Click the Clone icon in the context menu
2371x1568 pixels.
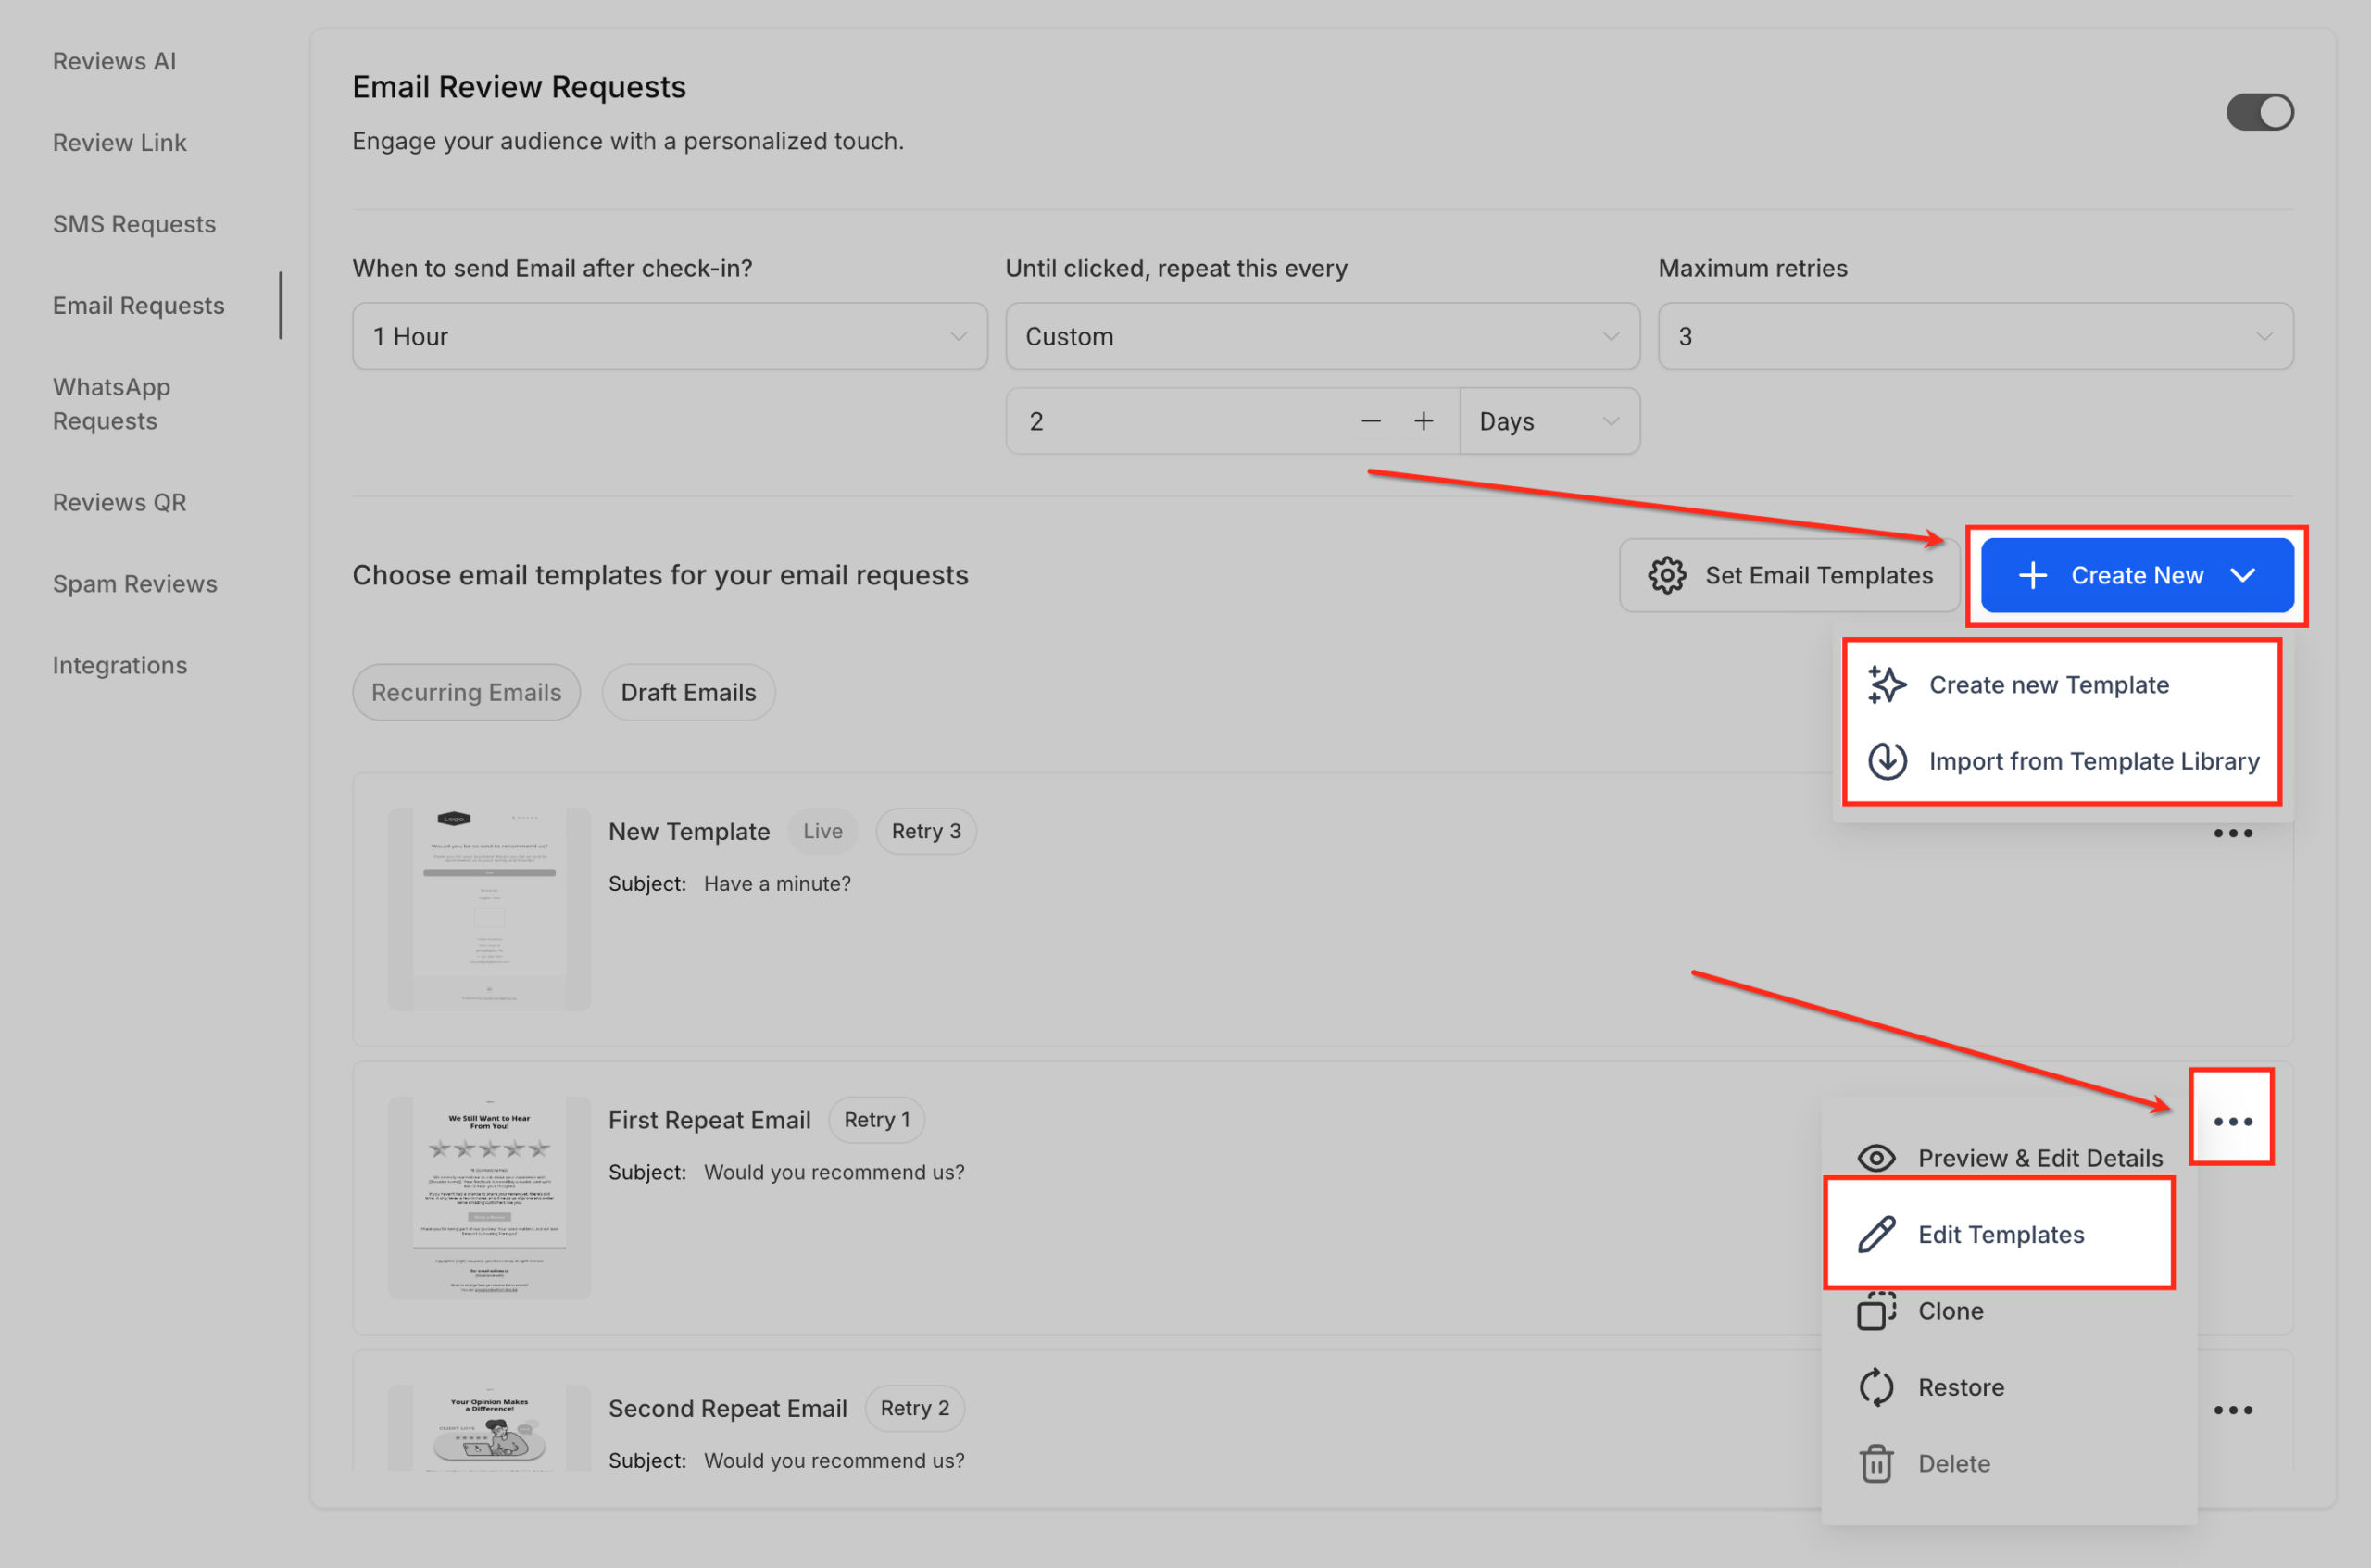(x=1876, y=1311)
